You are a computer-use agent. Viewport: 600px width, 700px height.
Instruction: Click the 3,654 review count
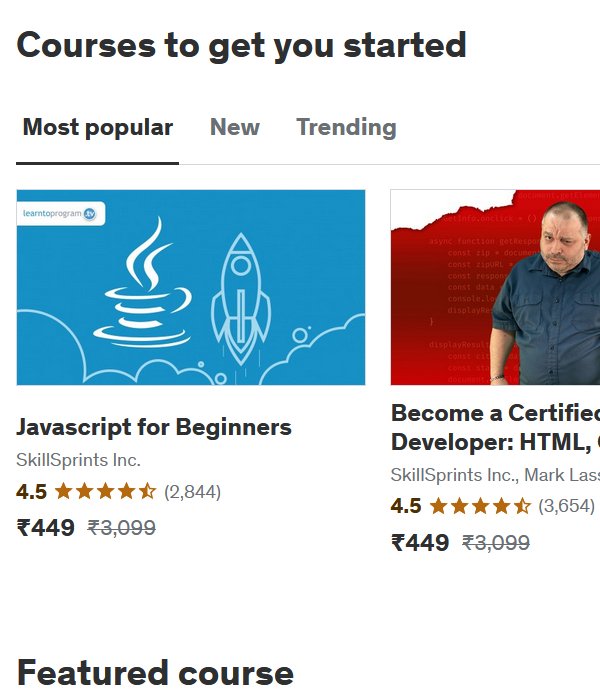click(567, 506)
